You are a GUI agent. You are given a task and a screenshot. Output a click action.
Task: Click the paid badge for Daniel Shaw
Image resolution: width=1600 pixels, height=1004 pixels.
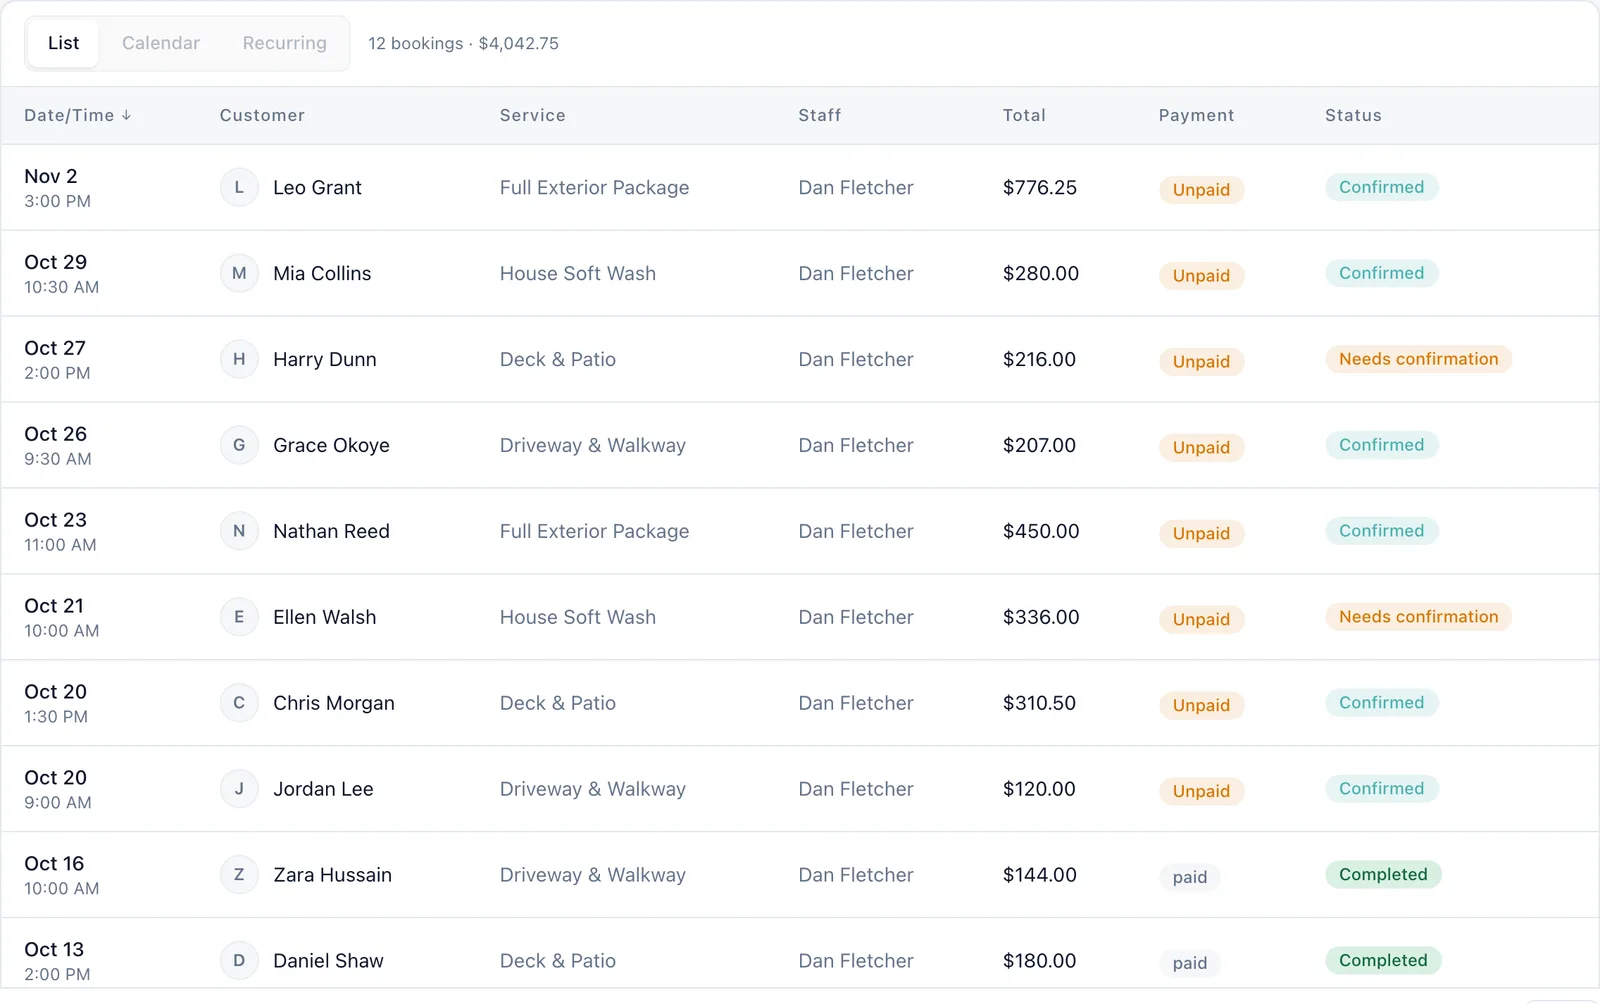(x=1189, y=963)
